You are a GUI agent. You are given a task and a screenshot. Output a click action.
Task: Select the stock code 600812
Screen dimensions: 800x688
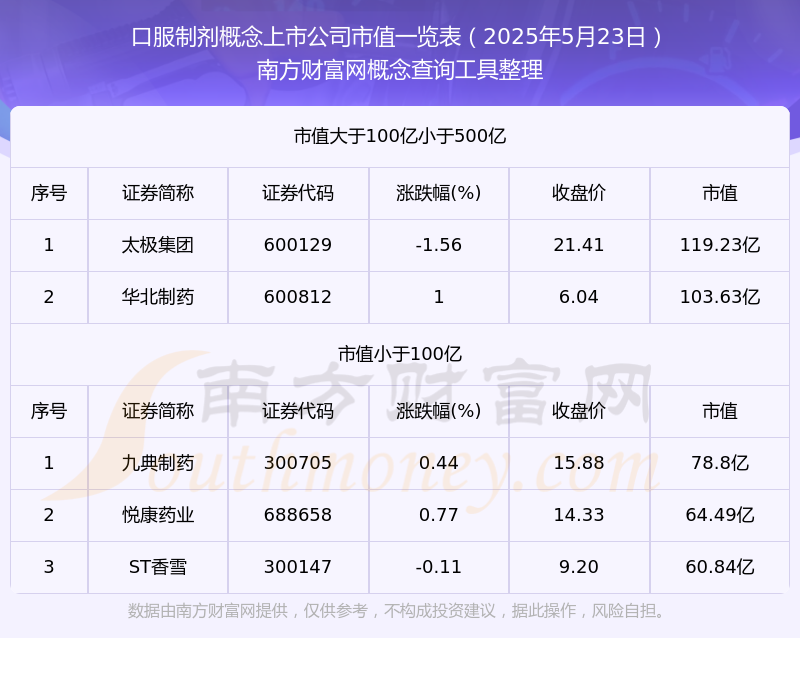[298, 297]
